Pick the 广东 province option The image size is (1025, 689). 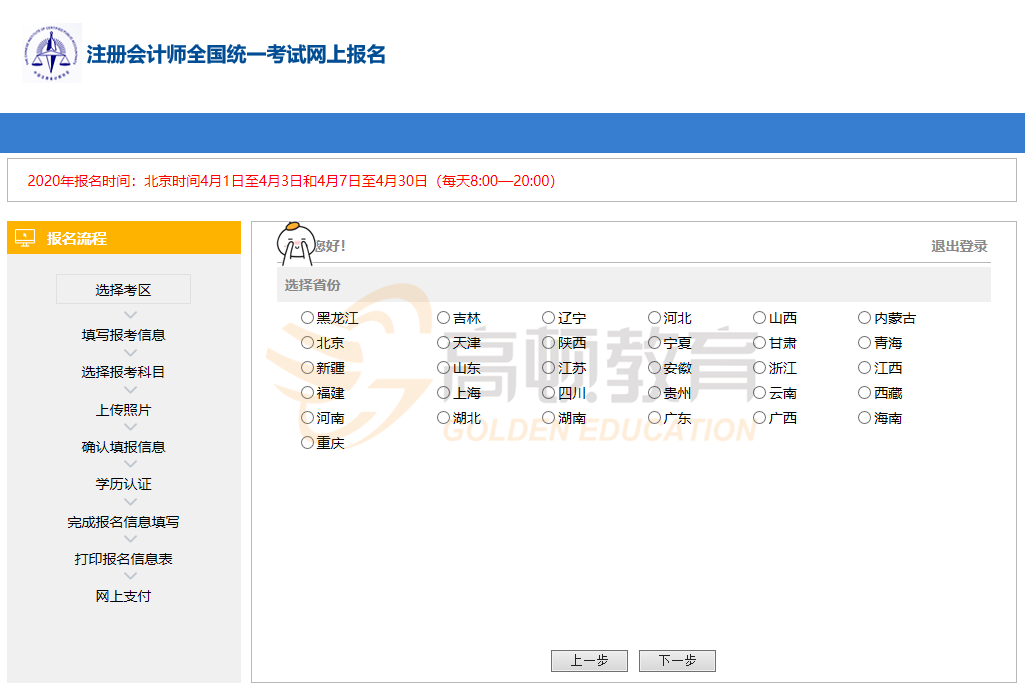[x=655, y=418]
